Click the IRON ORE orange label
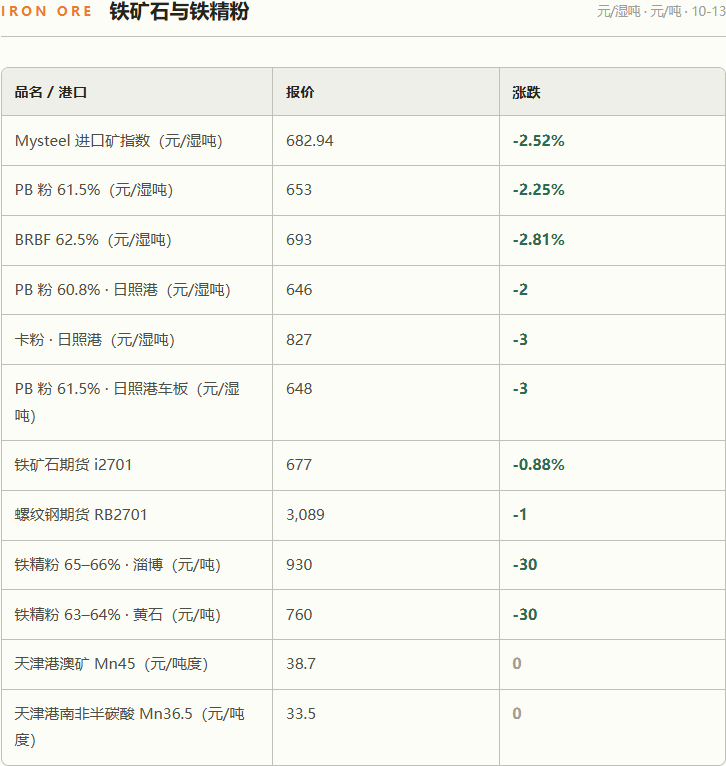 pyautogui.click(x=46, y=11)
